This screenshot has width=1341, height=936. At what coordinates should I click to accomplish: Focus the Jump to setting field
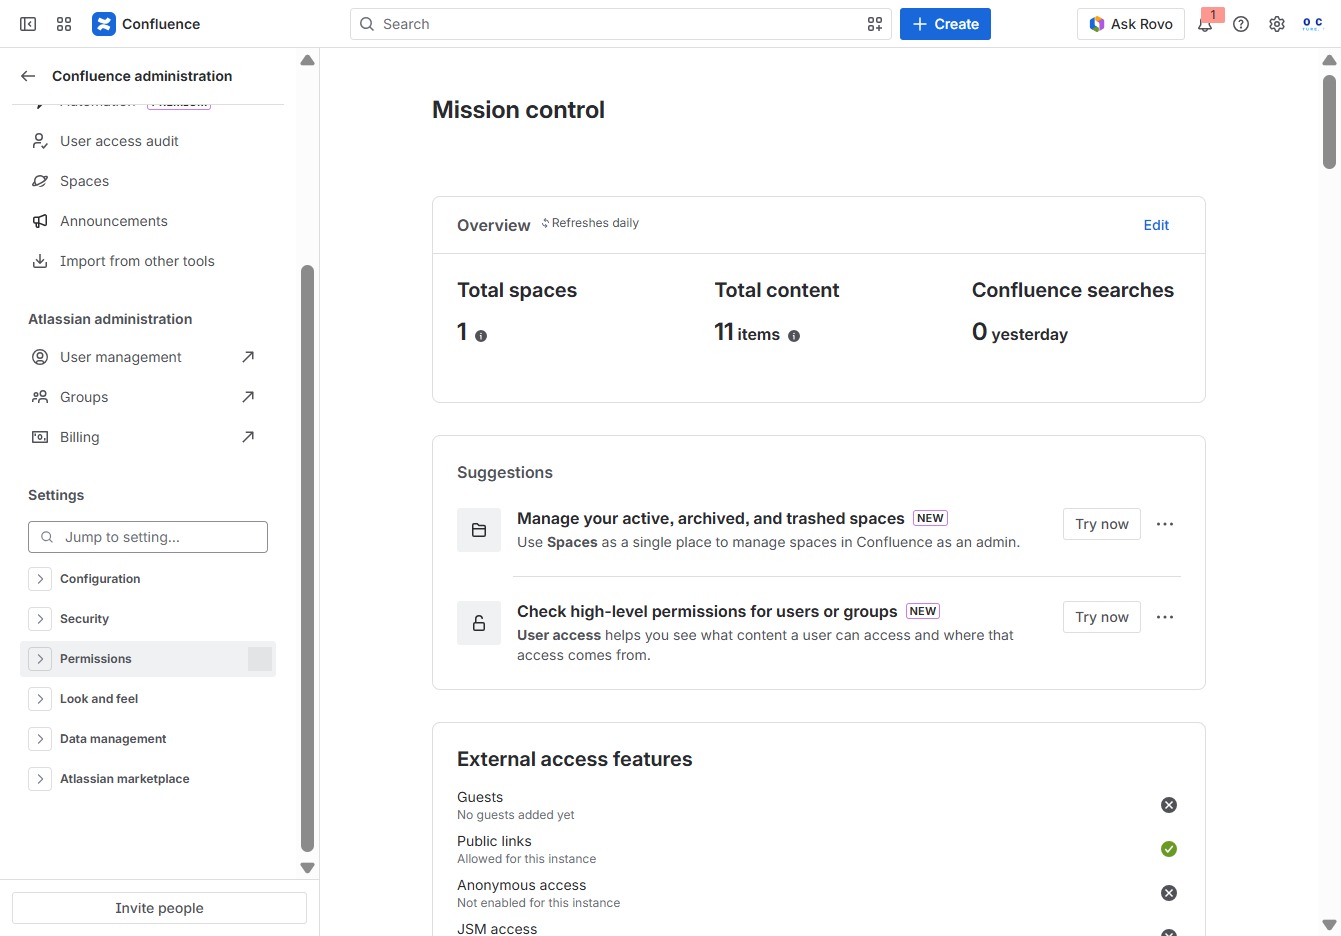(x=148, y=537)
